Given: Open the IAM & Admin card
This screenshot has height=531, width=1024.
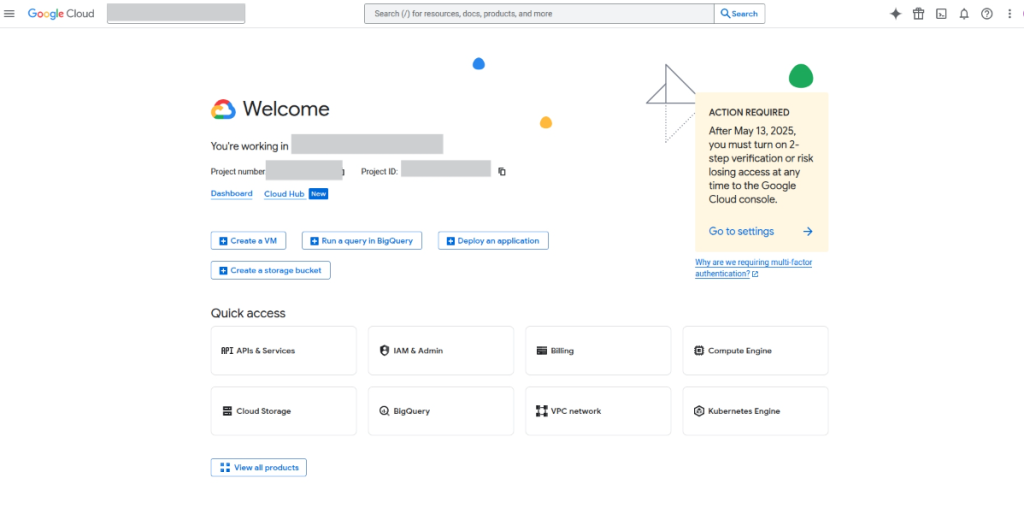Looking at the screenshot, I should [441, 351].
